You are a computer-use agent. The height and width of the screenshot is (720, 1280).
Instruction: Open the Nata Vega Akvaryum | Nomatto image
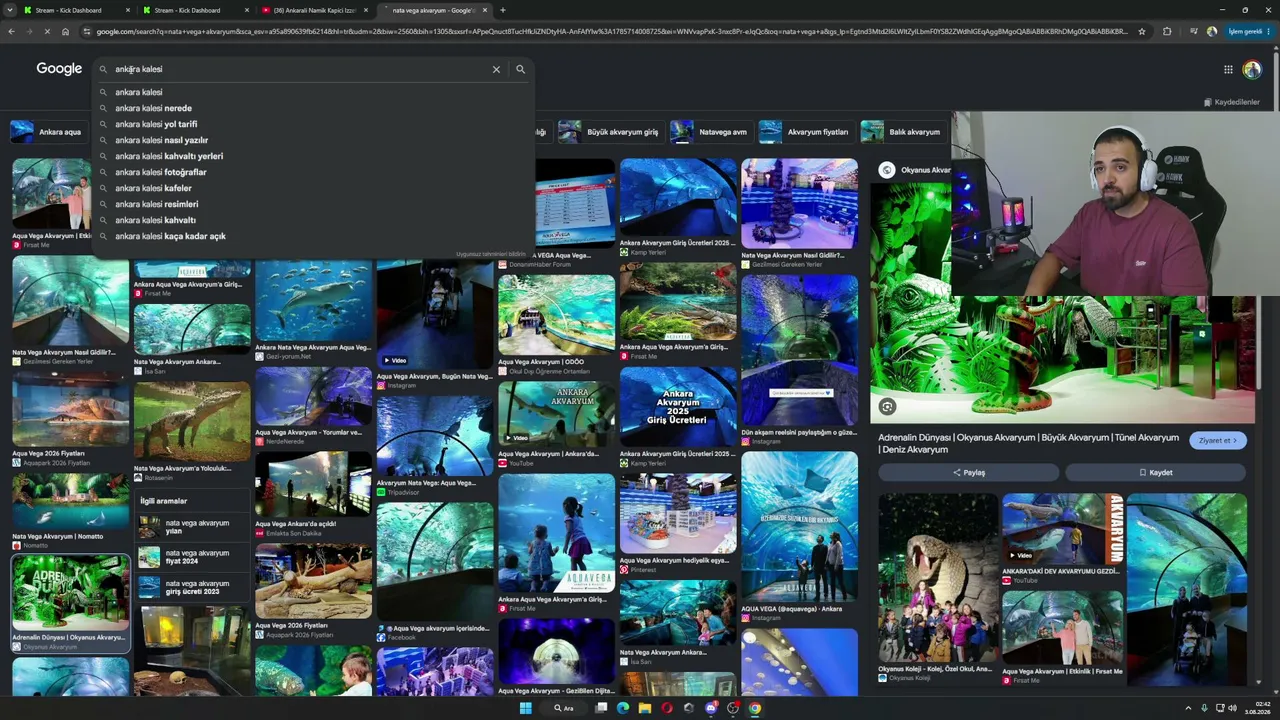(70, 501)
